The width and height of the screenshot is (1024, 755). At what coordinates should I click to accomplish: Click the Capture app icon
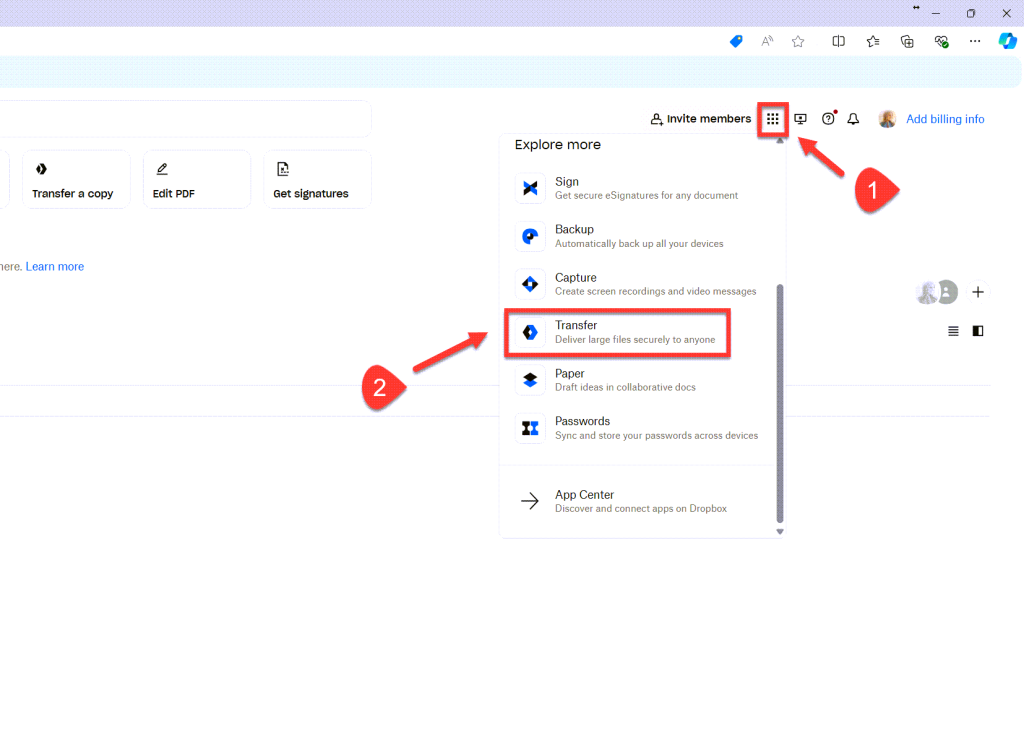530,284
